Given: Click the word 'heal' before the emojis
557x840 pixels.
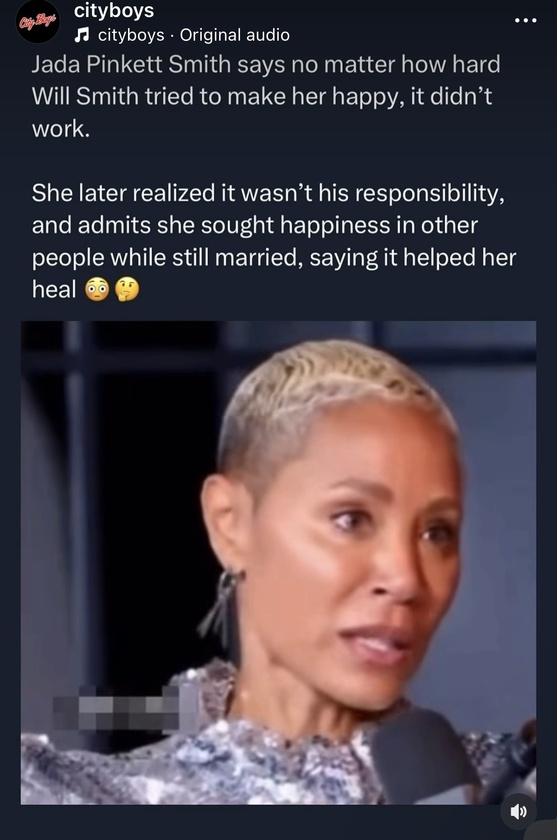Looking at the screenshot, I should (54, 290).
